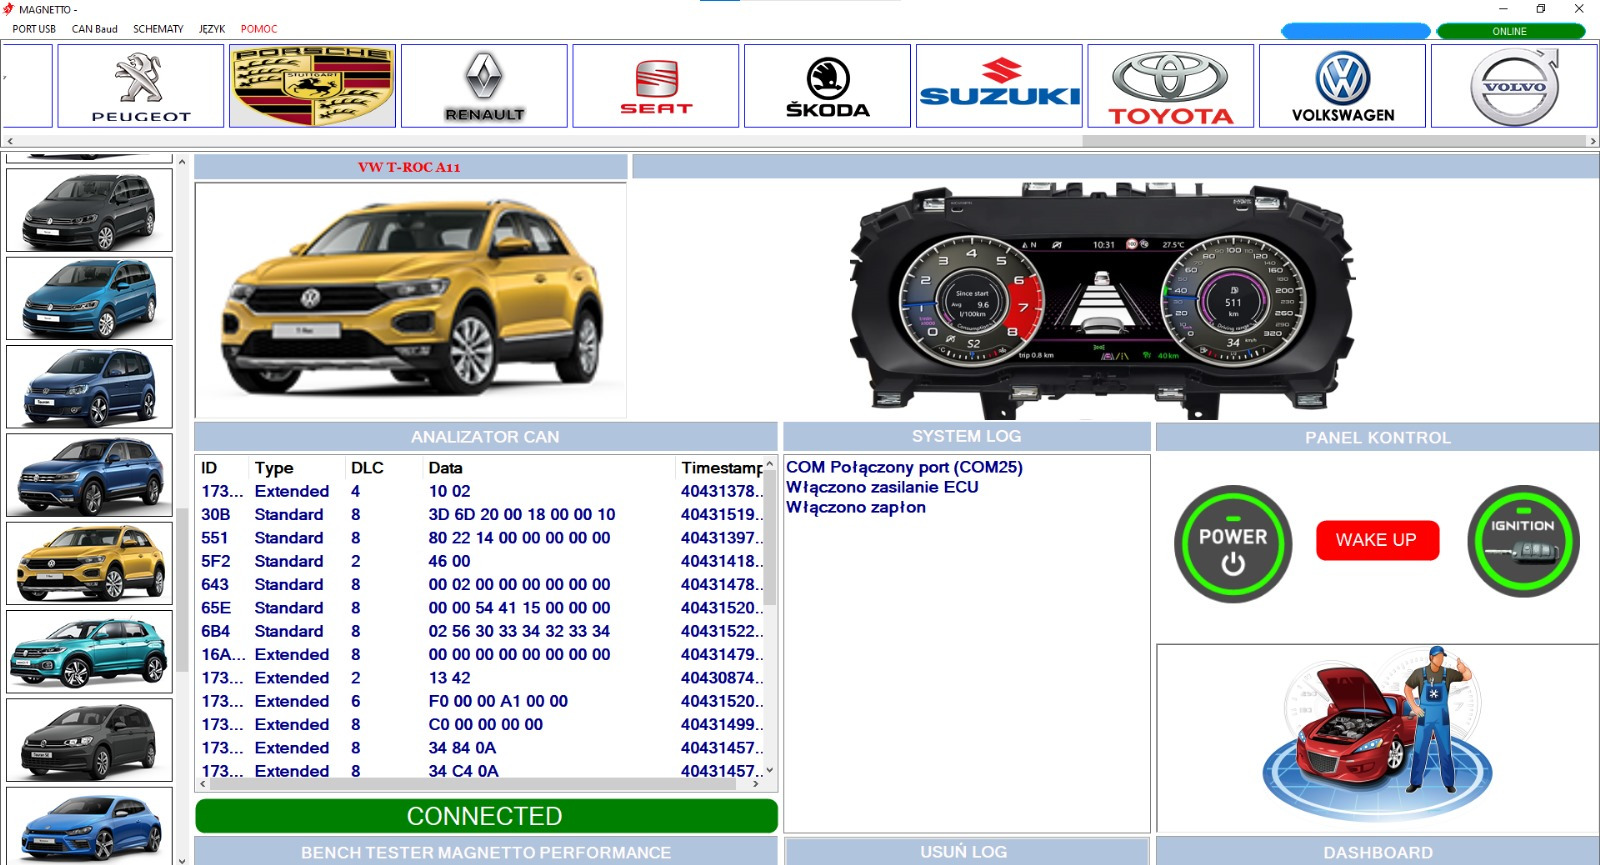Click log line 'COM Połączony port (COM25)'
Viewport: 1600px width, 865px height.
(904, 467)
